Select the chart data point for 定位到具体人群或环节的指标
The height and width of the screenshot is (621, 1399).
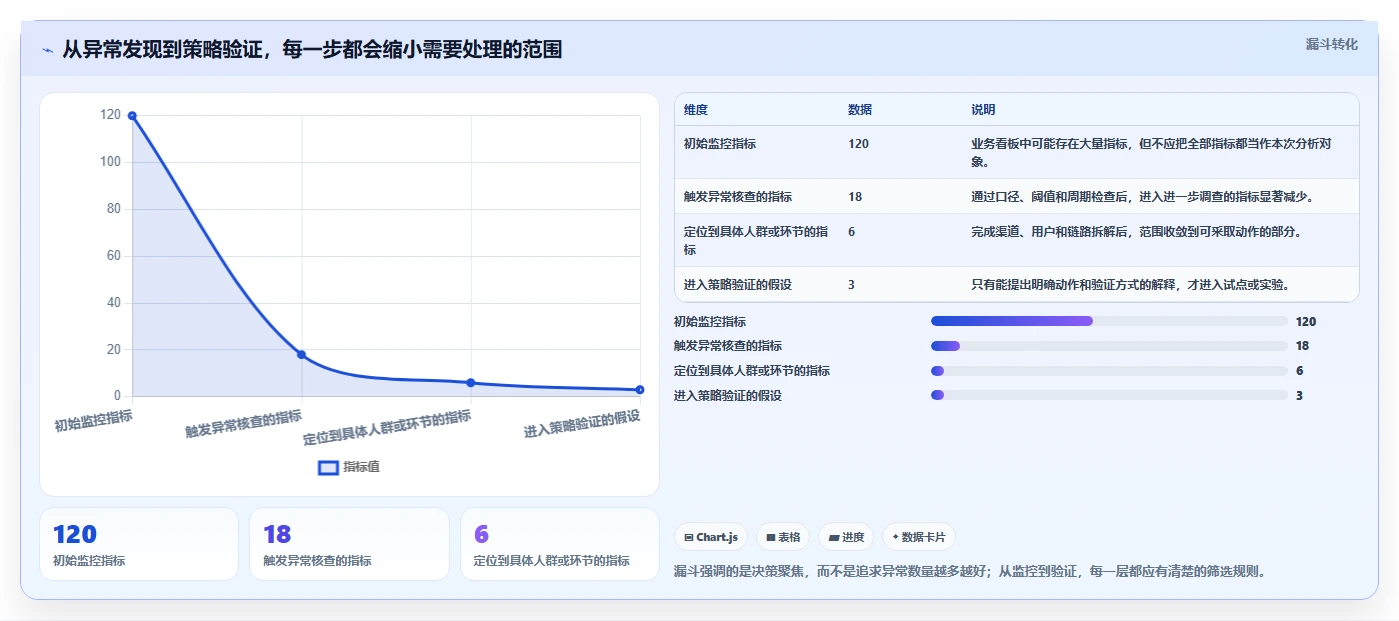471,383
